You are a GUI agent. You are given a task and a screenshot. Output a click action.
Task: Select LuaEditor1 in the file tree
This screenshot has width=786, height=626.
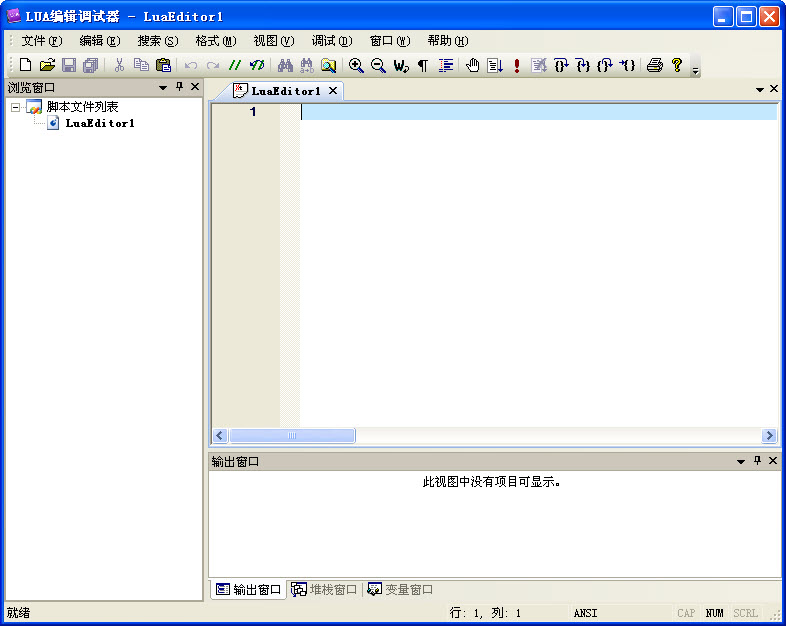point(100,123)
